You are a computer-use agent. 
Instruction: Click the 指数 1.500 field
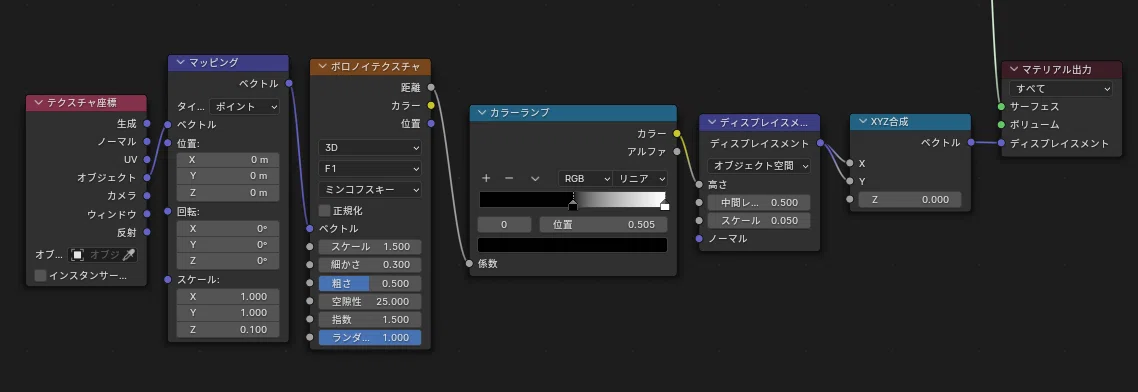[x=370, y=319]
